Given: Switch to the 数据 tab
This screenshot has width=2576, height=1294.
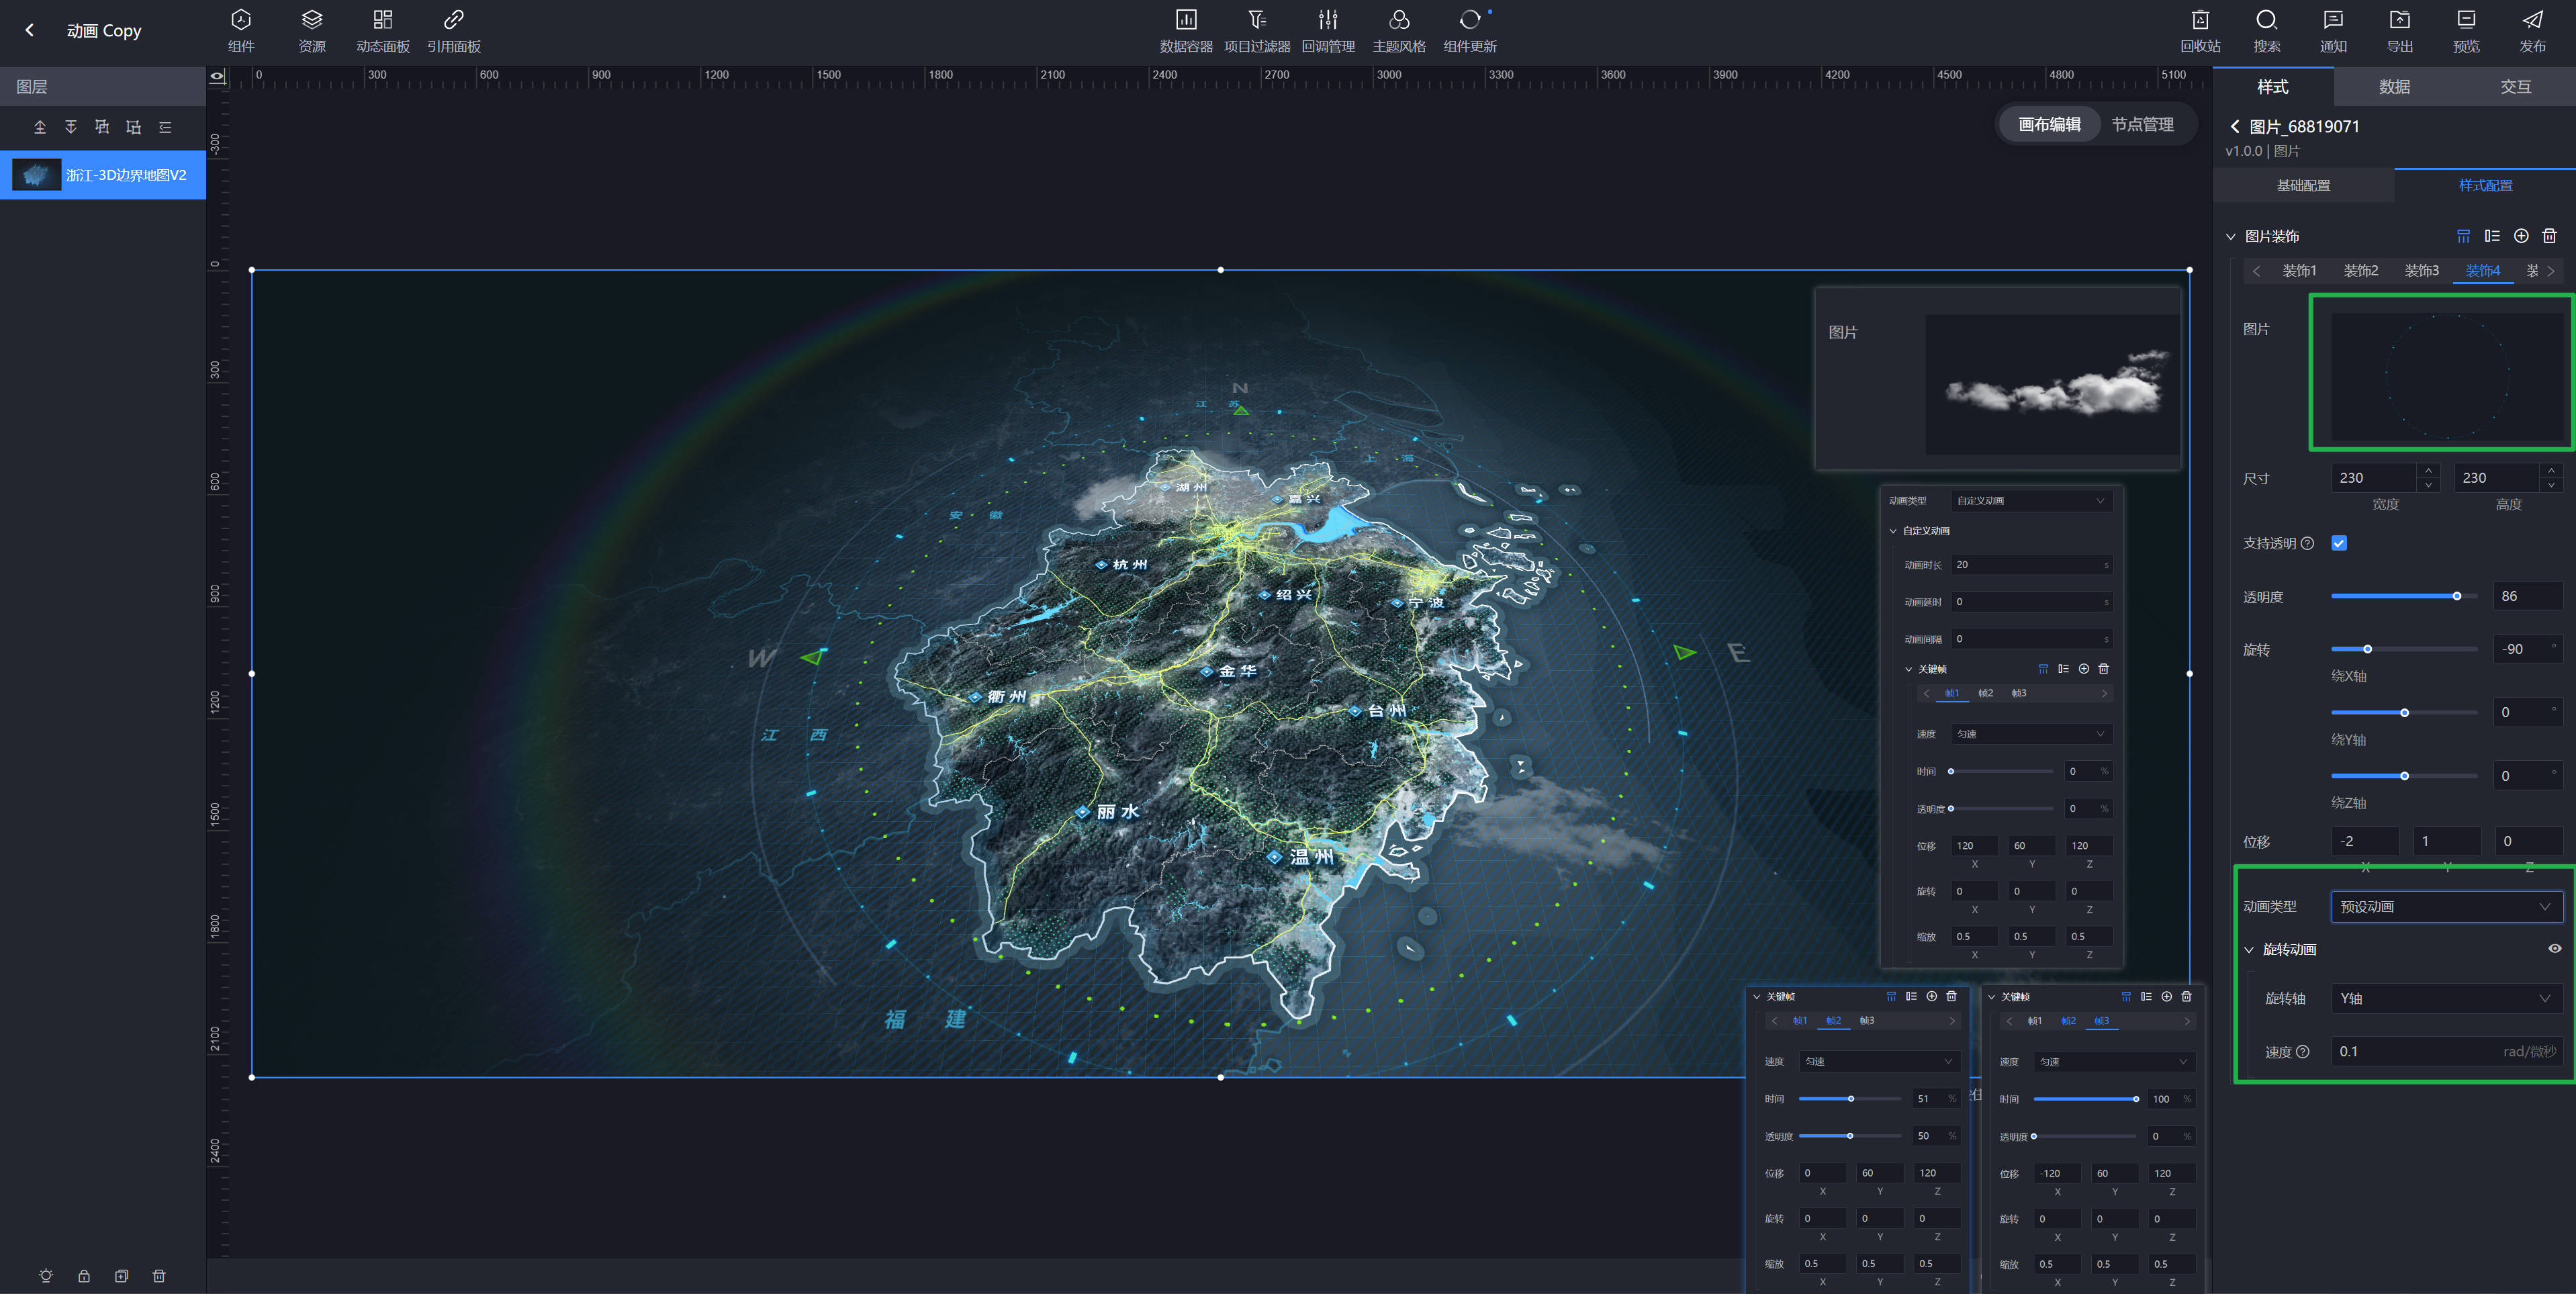Looking at the screenshot, I should tap(2394, 87).
